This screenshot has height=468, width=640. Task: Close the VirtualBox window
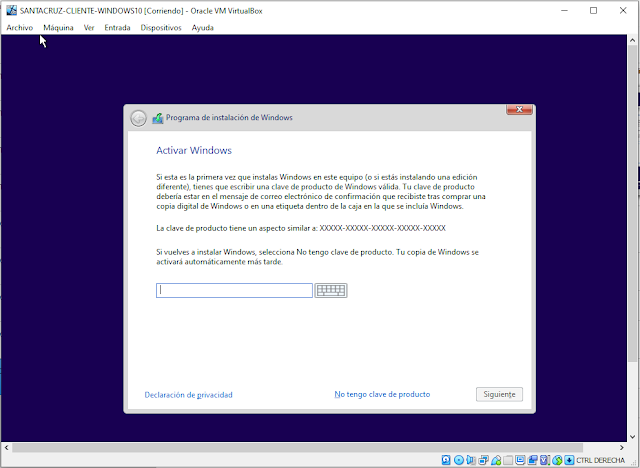(623, 11)
